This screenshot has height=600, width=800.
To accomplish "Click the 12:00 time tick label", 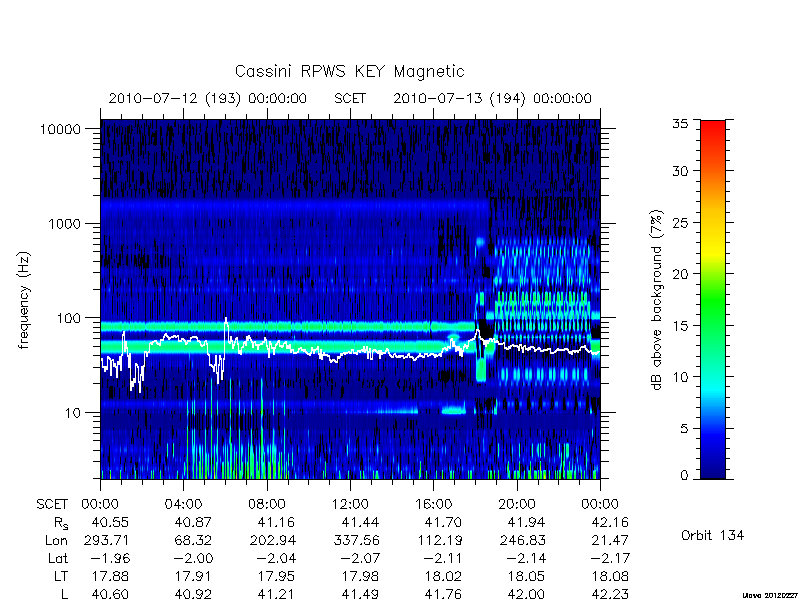I will click(x=350, y=505).
